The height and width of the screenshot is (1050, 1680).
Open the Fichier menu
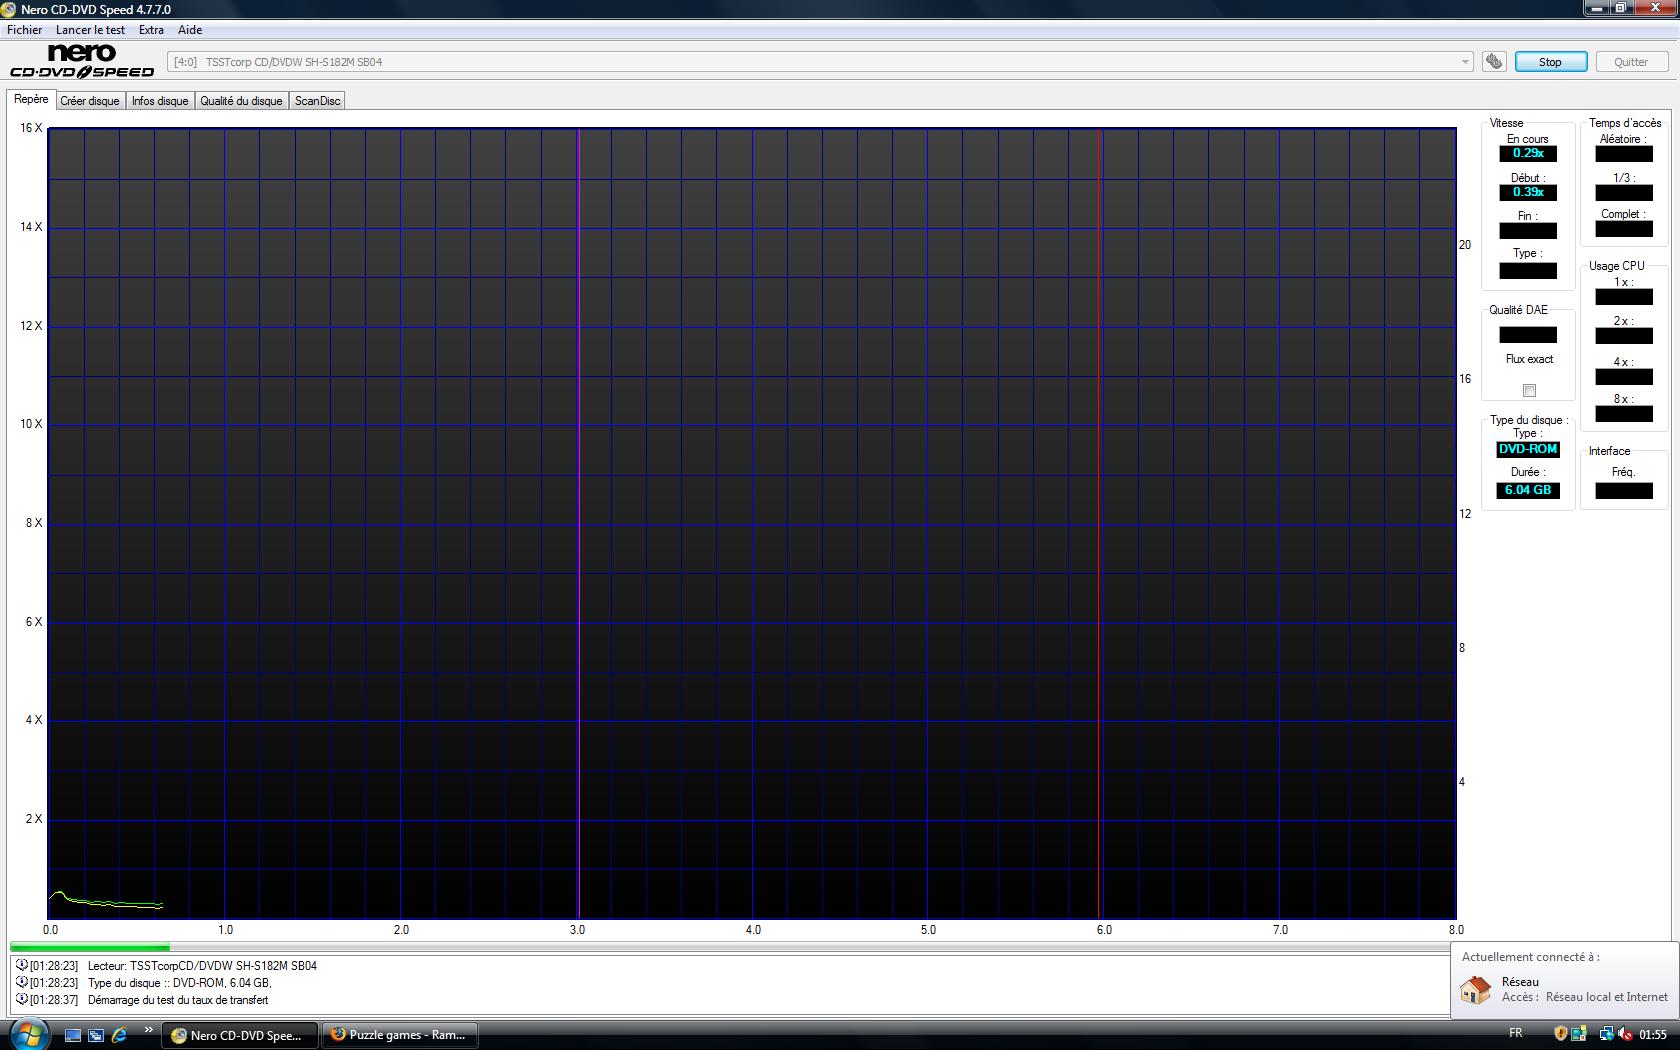click(x=25, y=30)
